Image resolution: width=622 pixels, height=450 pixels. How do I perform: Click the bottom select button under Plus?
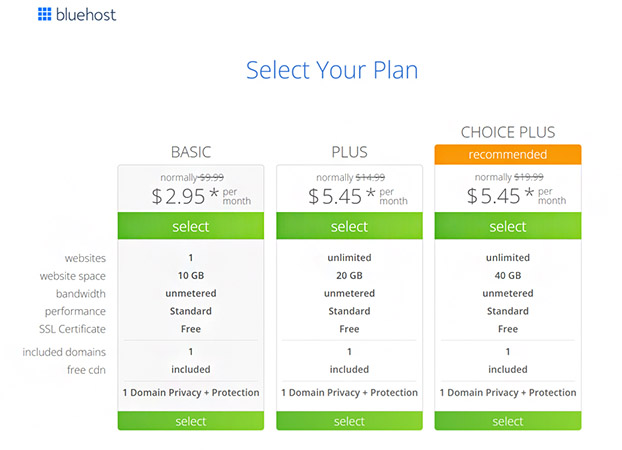pos(349,421)
